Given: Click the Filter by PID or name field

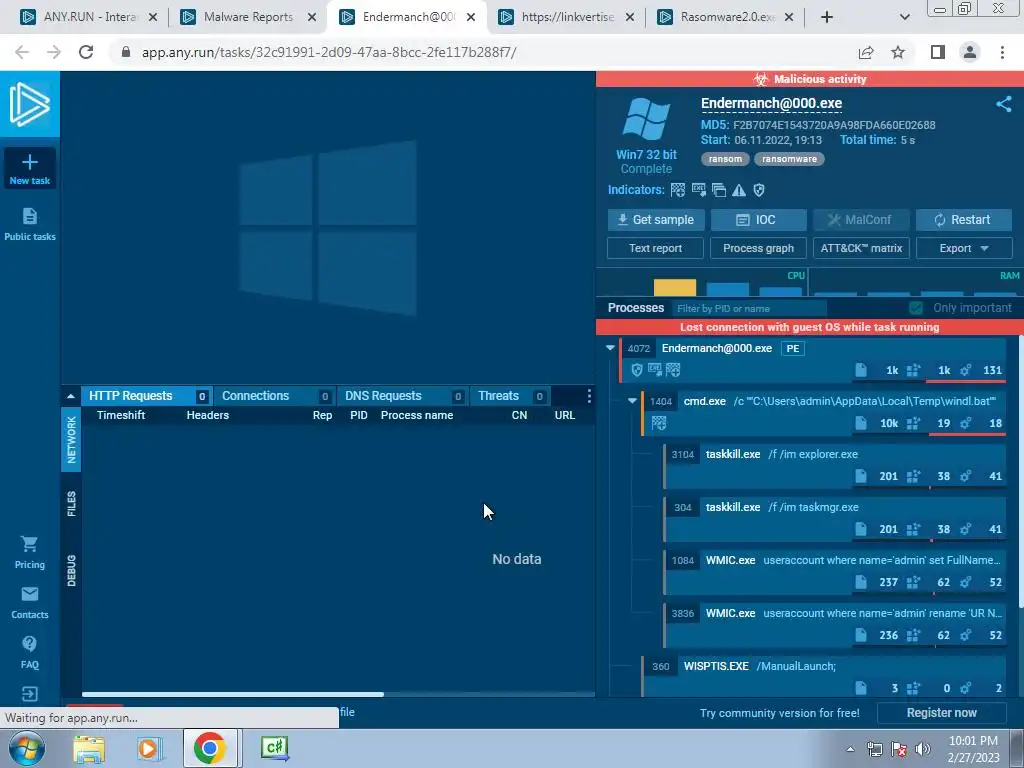Looking at the screenshot, I should click(x=750, y=308).
